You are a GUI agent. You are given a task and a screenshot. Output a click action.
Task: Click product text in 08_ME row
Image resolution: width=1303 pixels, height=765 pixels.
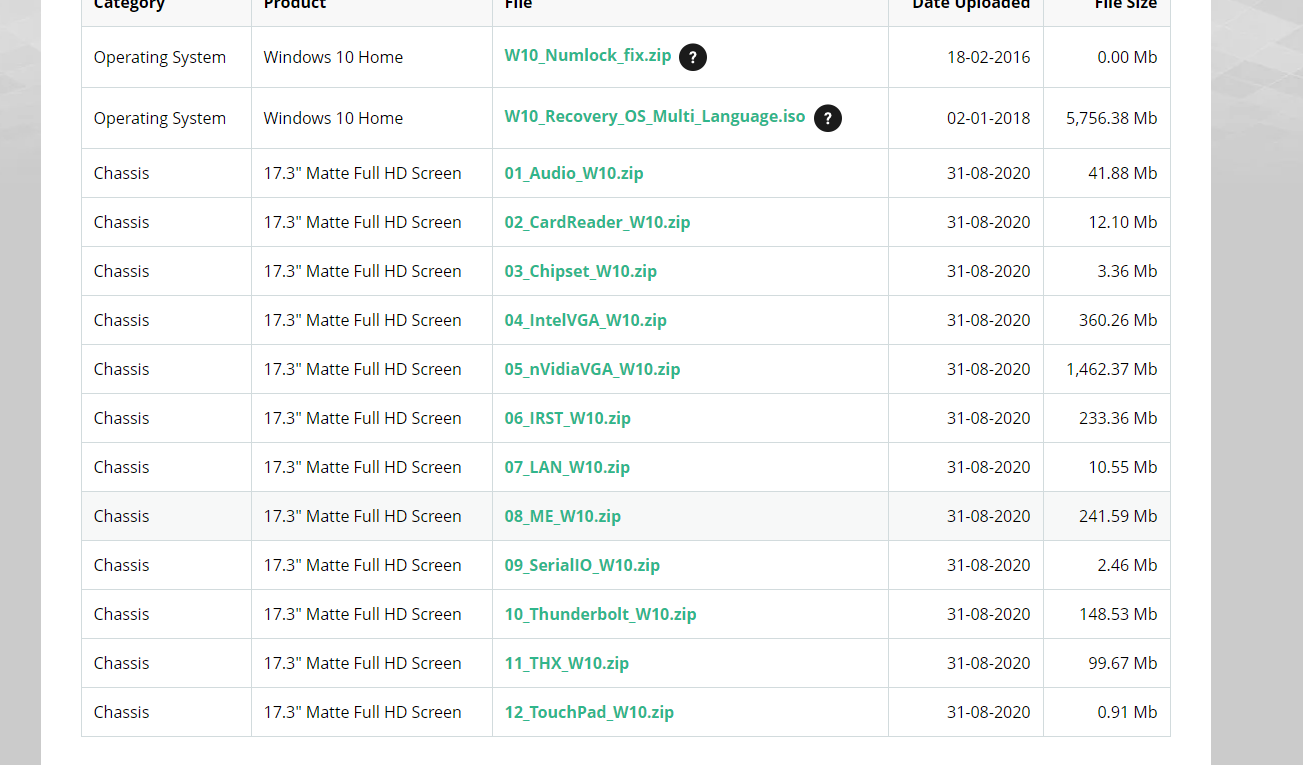363,516
